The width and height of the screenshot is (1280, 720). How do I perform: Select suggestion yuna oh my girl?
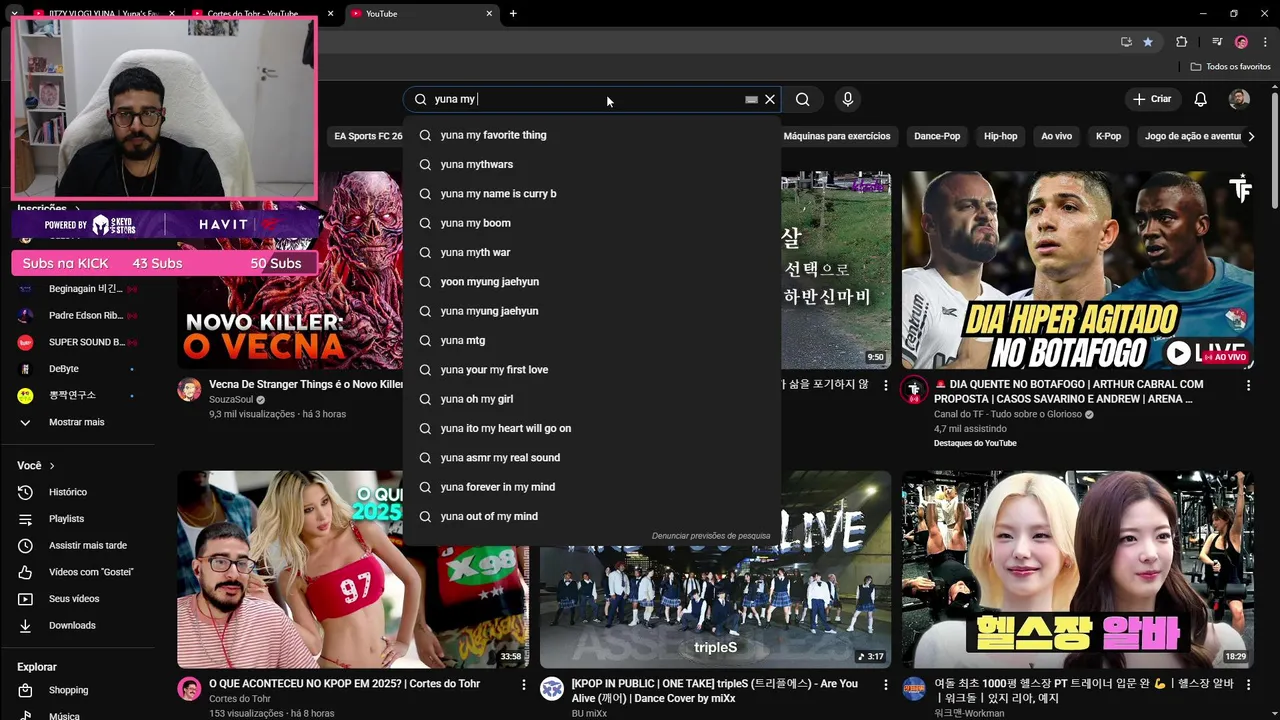tap(592, 399)
